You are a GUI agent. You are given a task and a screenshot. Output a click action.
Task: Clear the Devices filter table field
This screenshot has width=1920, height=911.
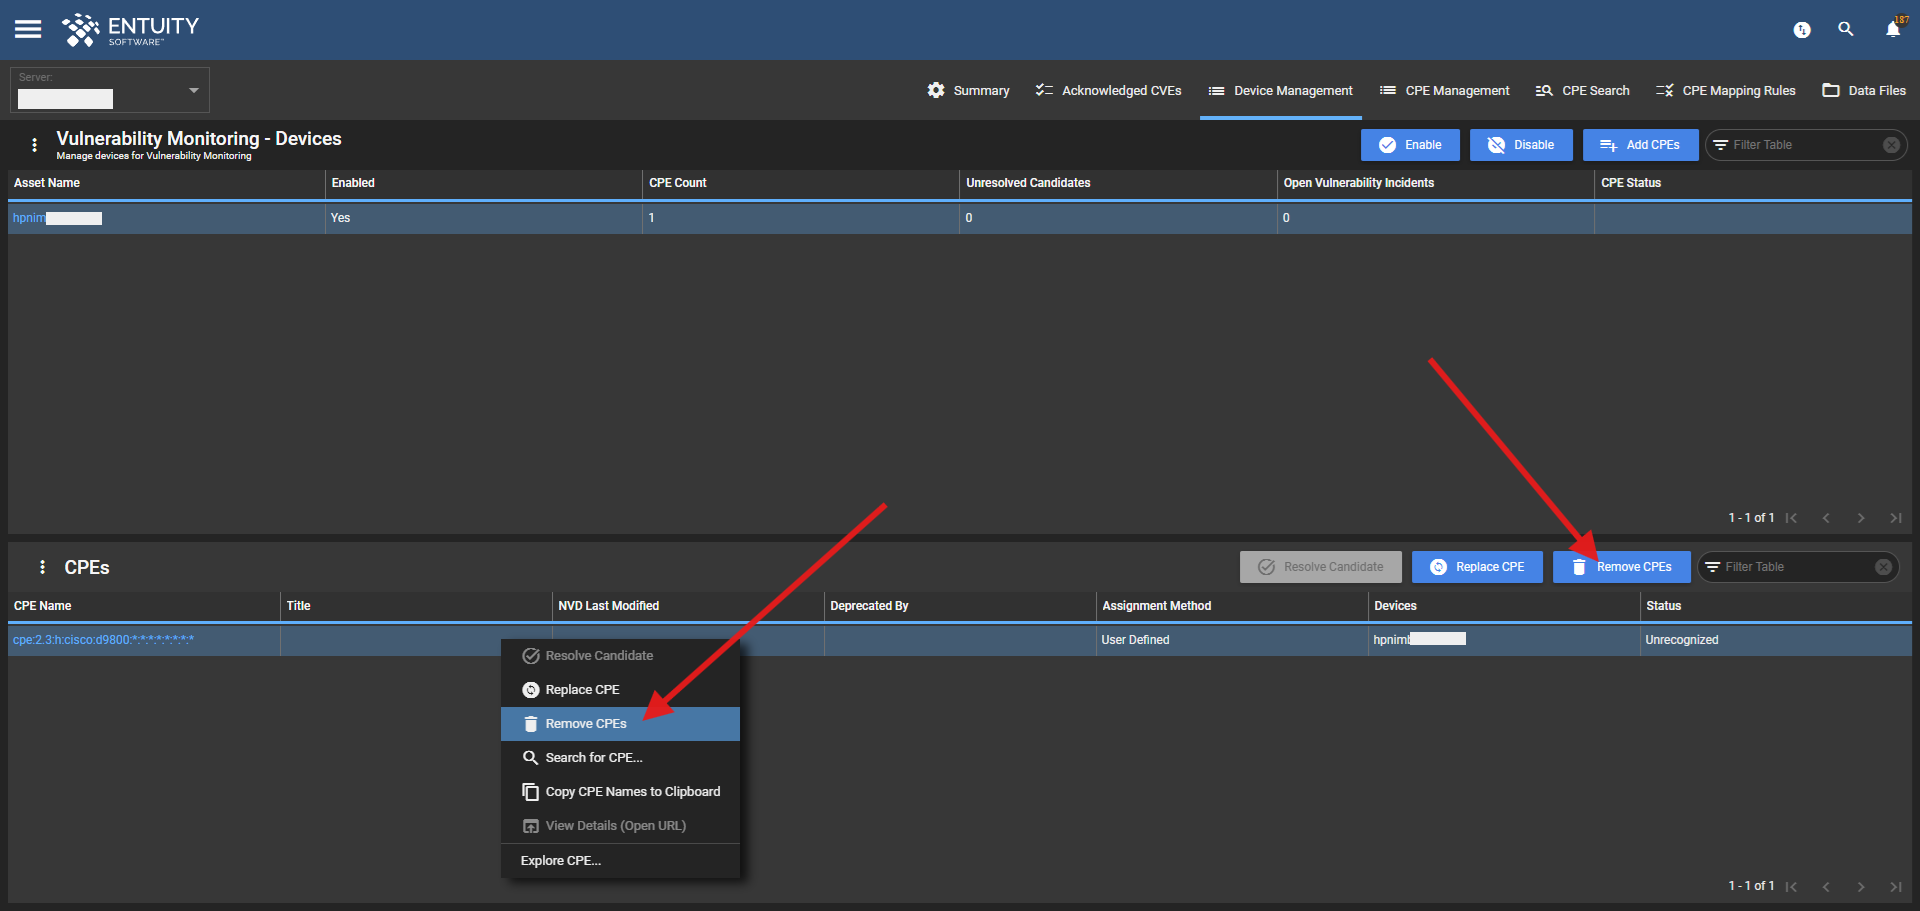[1891, 145]
